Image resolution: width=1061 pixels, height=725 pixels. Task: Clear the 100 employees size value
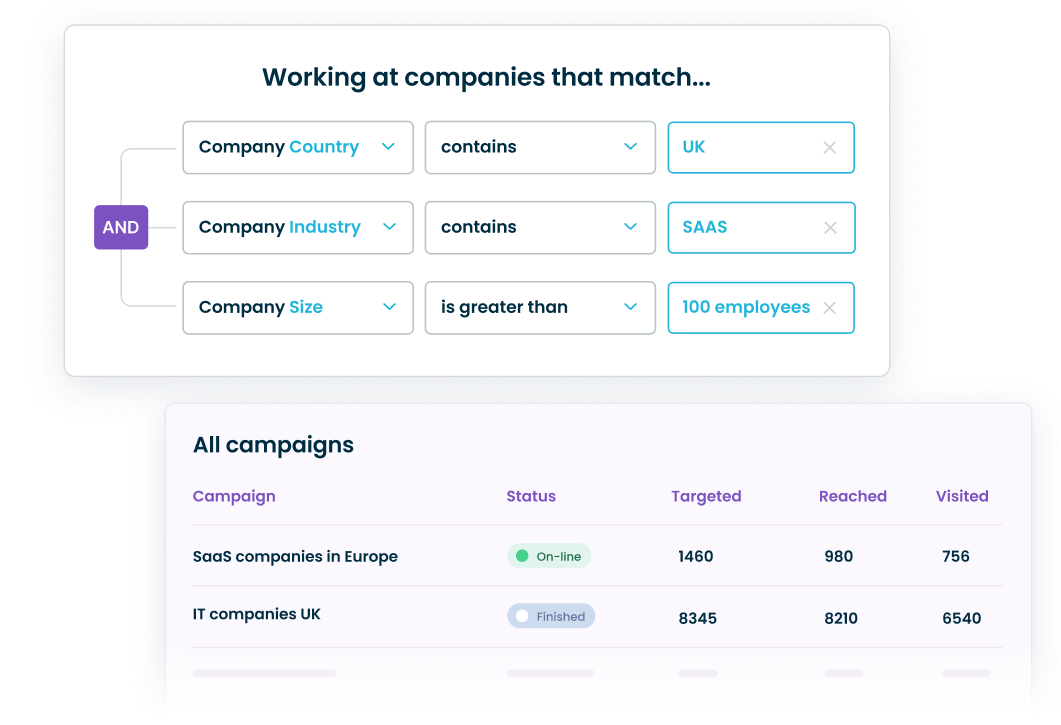pos(830,308)
